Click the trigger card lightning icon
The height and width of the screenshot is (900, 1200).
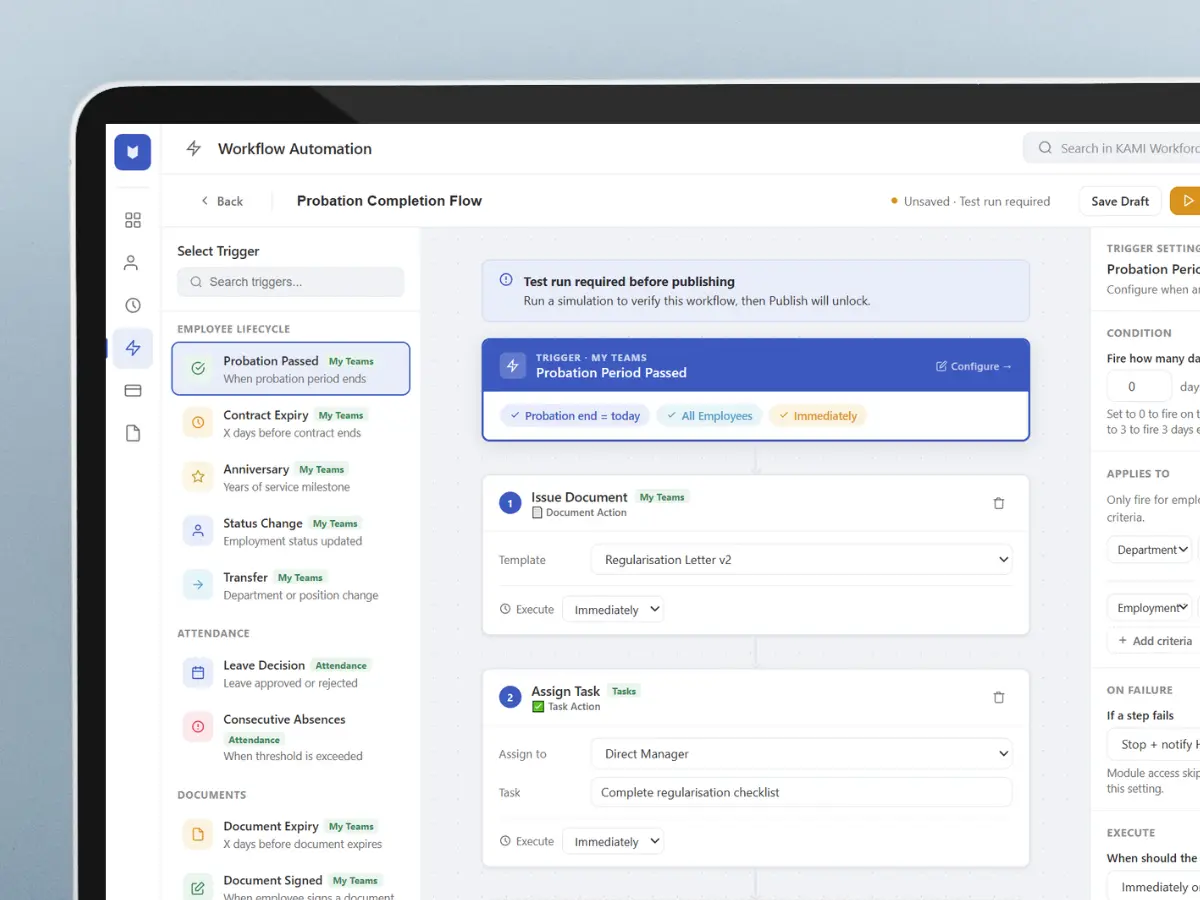[x=513, y=366]
